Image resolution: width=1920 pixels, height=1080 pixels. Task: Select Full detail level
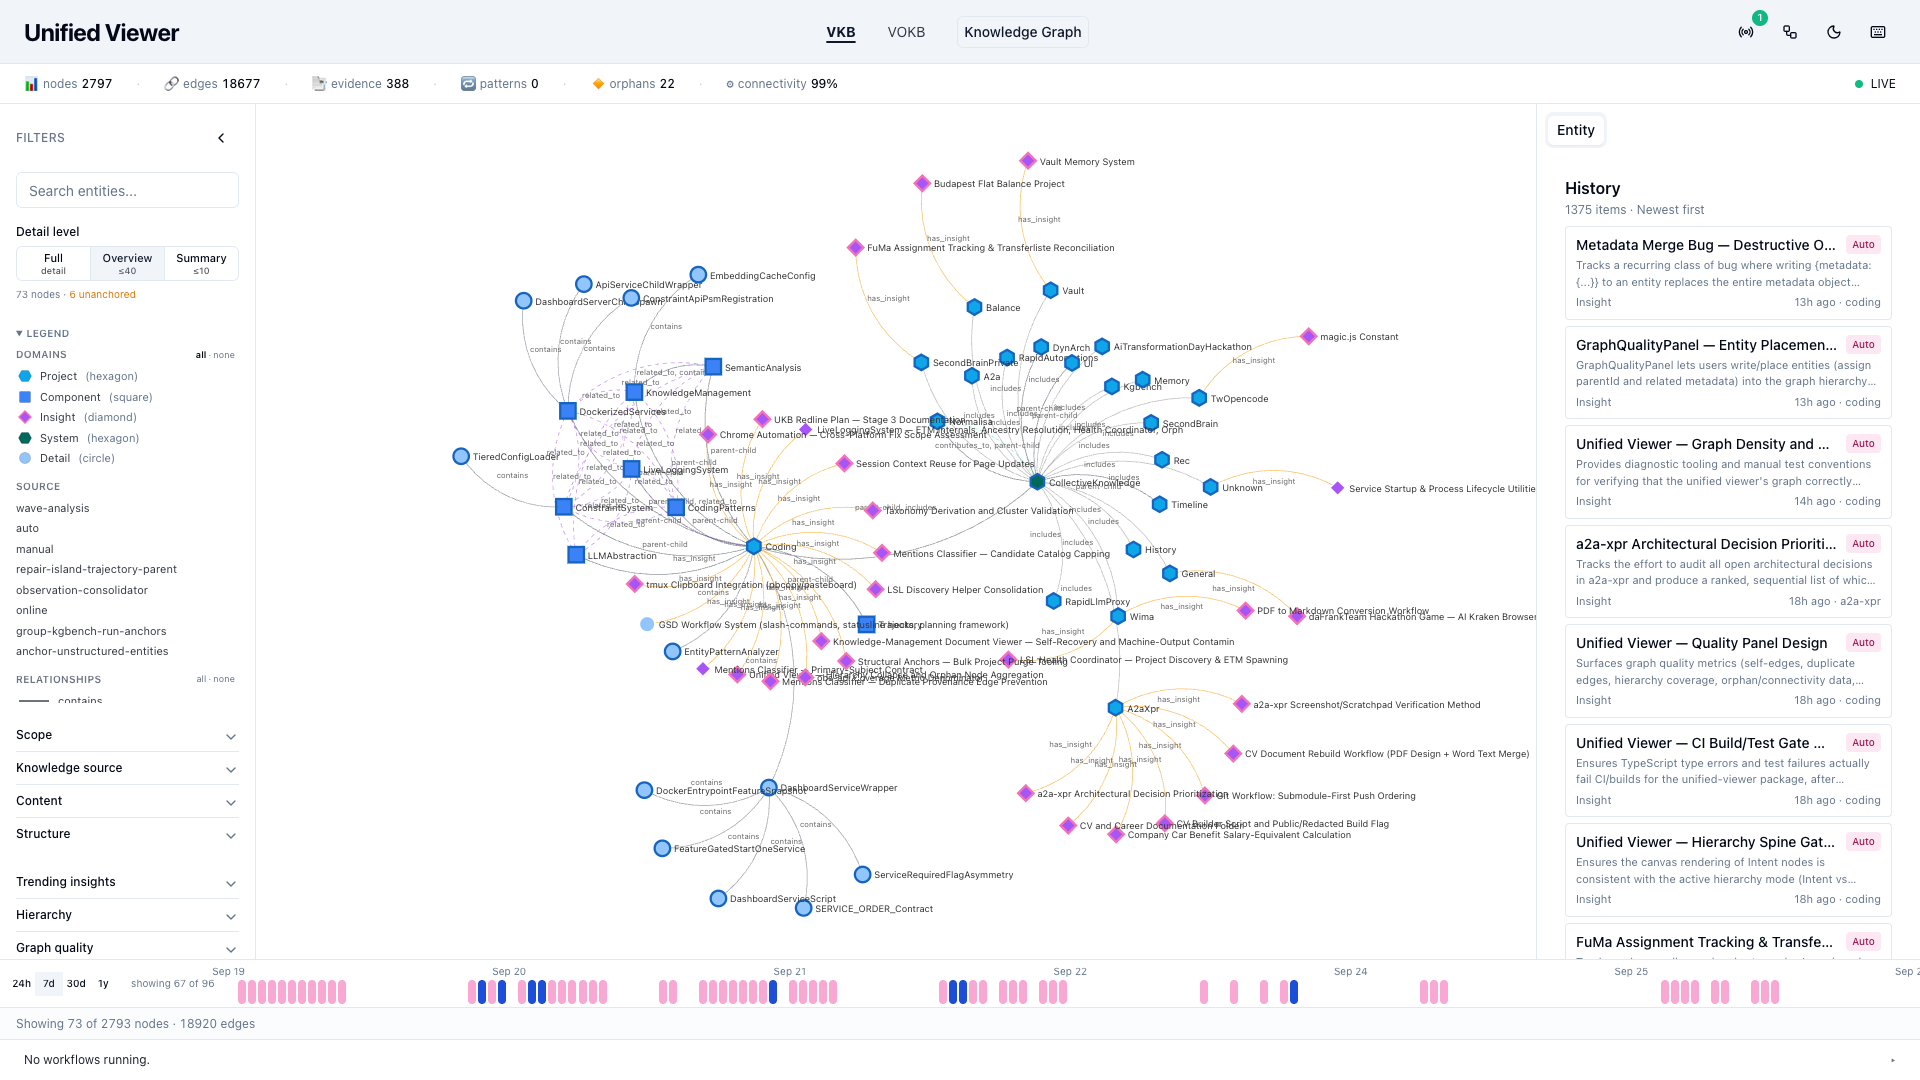point(53,263)
